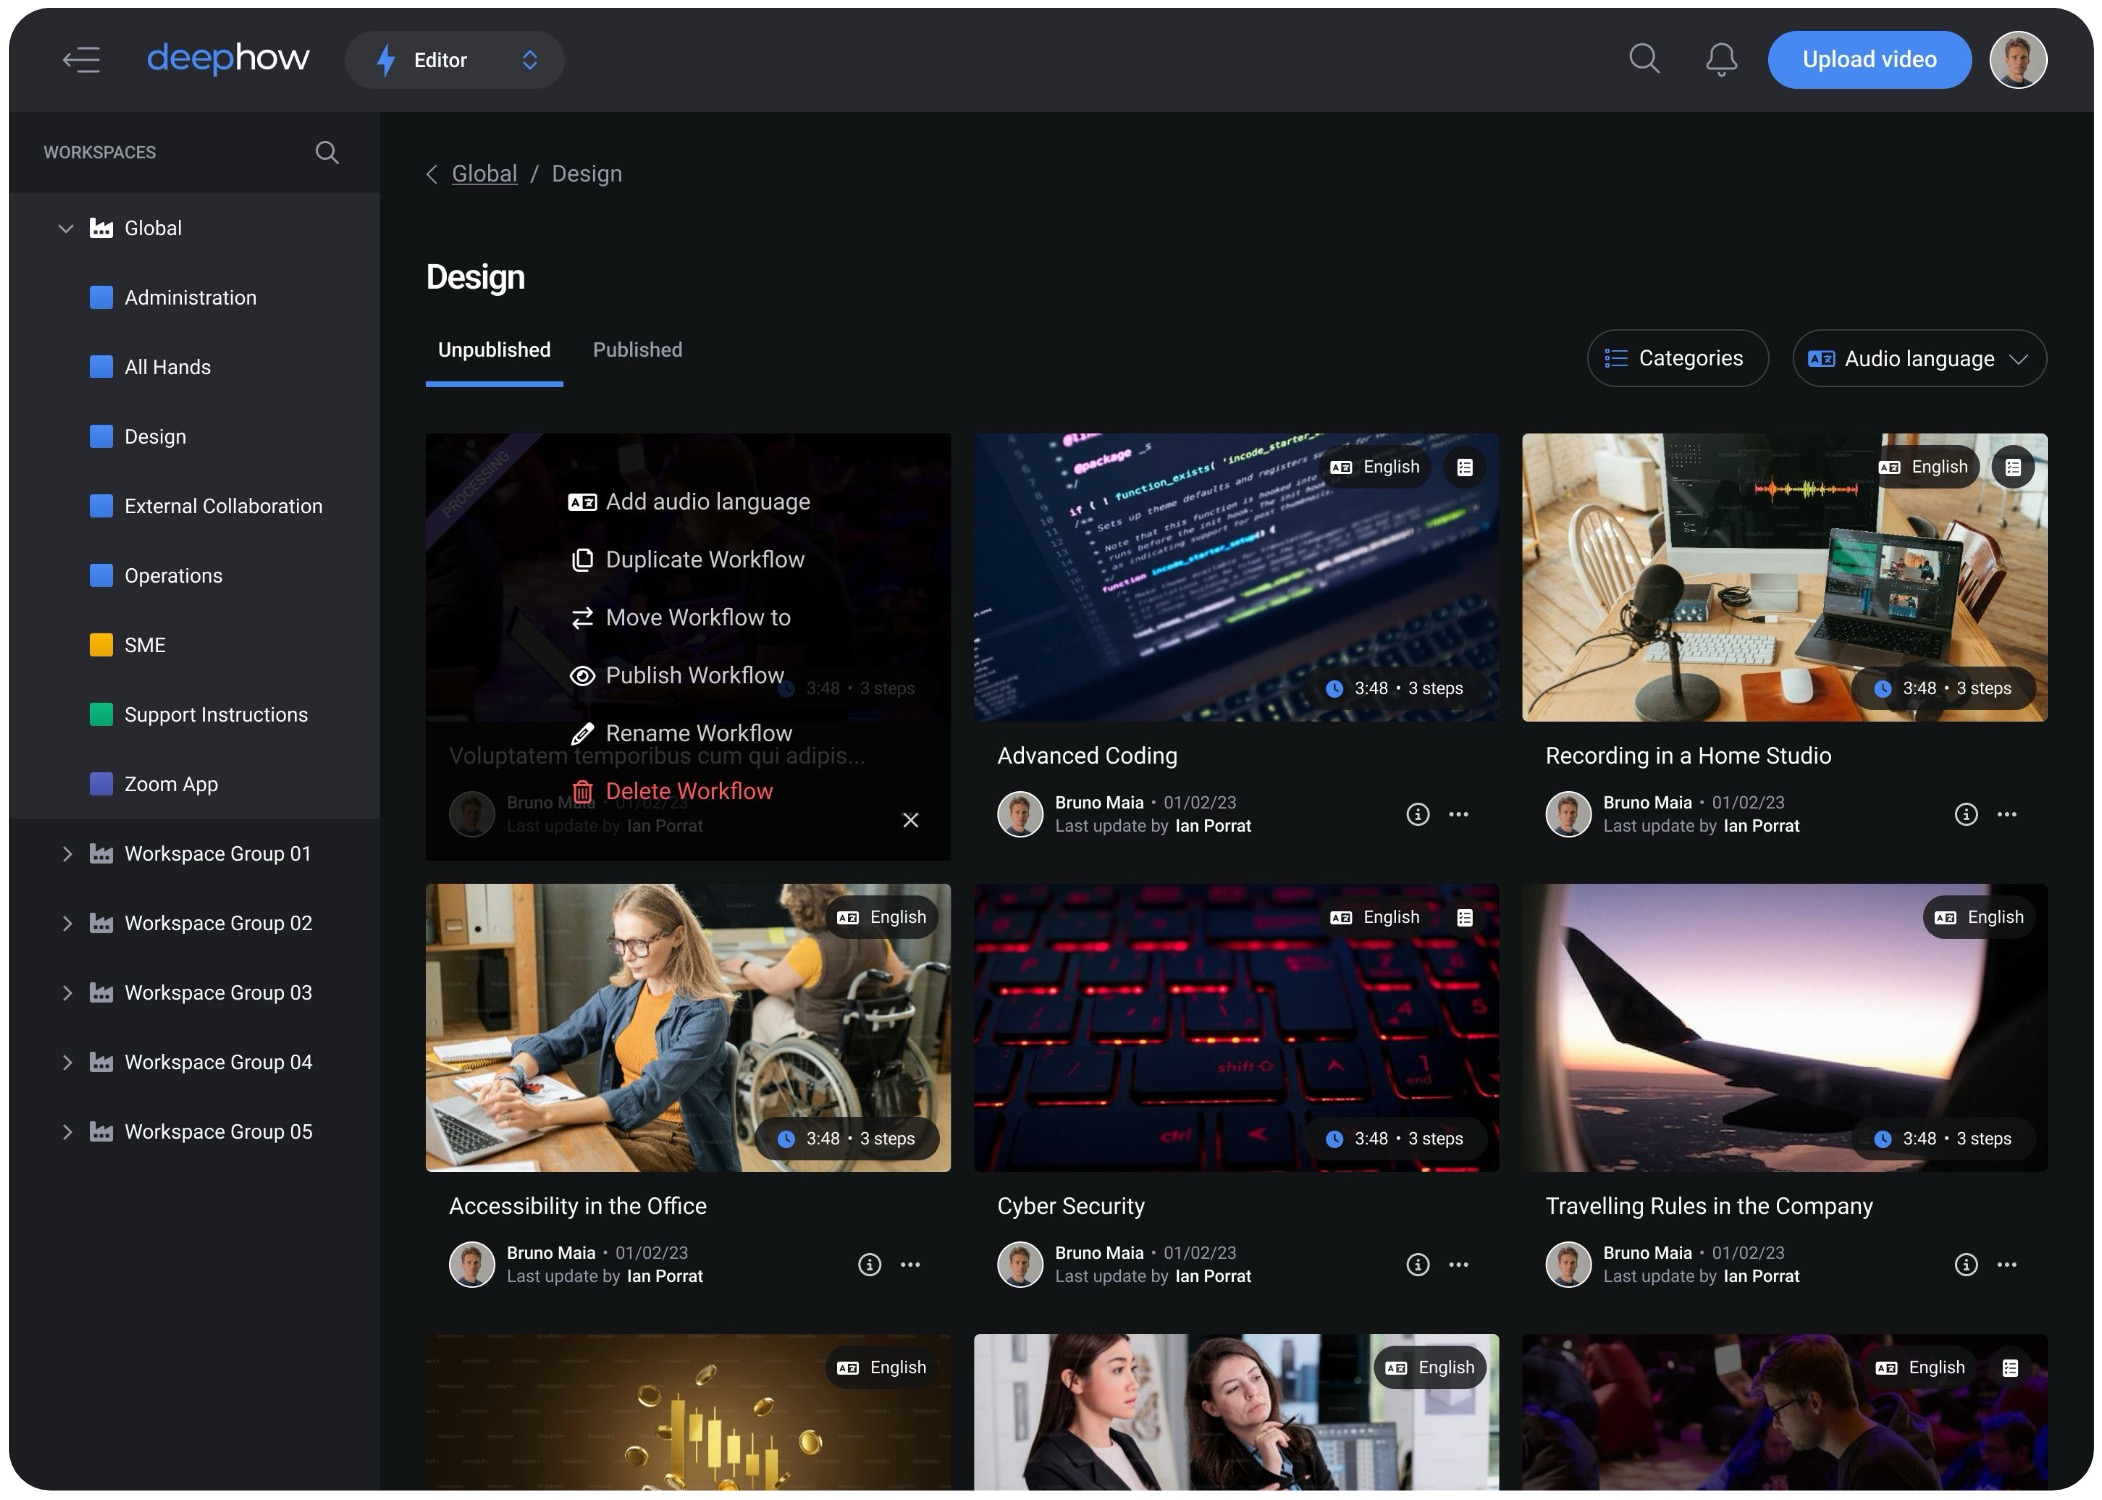
Task: Open the Operations workspace
Action: 194,576
